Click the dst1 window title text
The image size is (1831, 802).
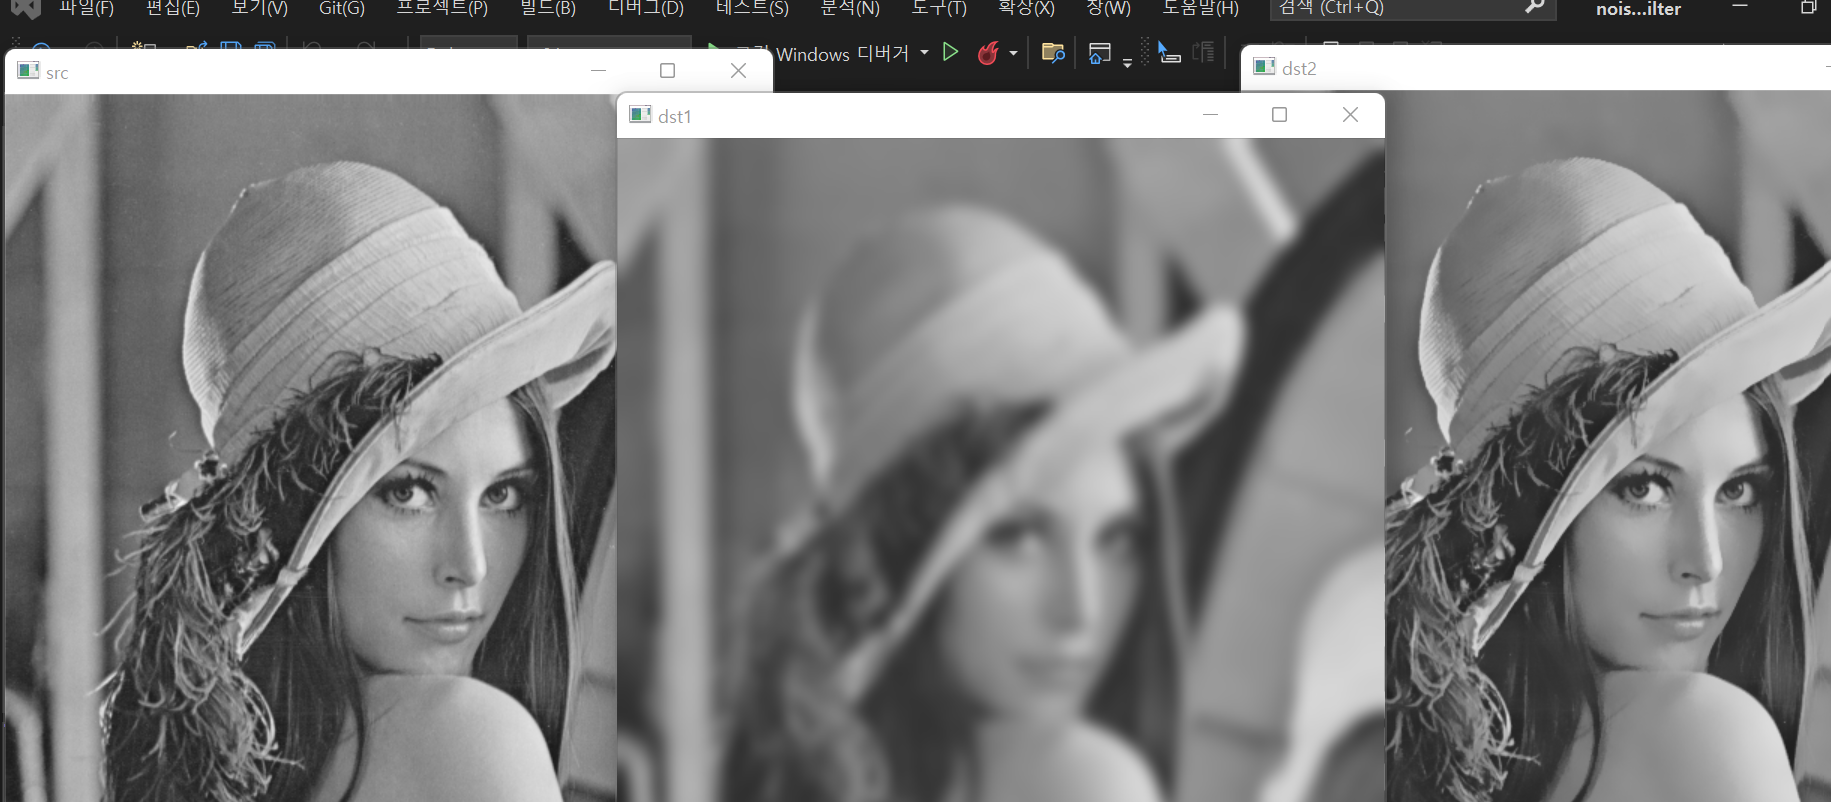[x=674, y=116]
